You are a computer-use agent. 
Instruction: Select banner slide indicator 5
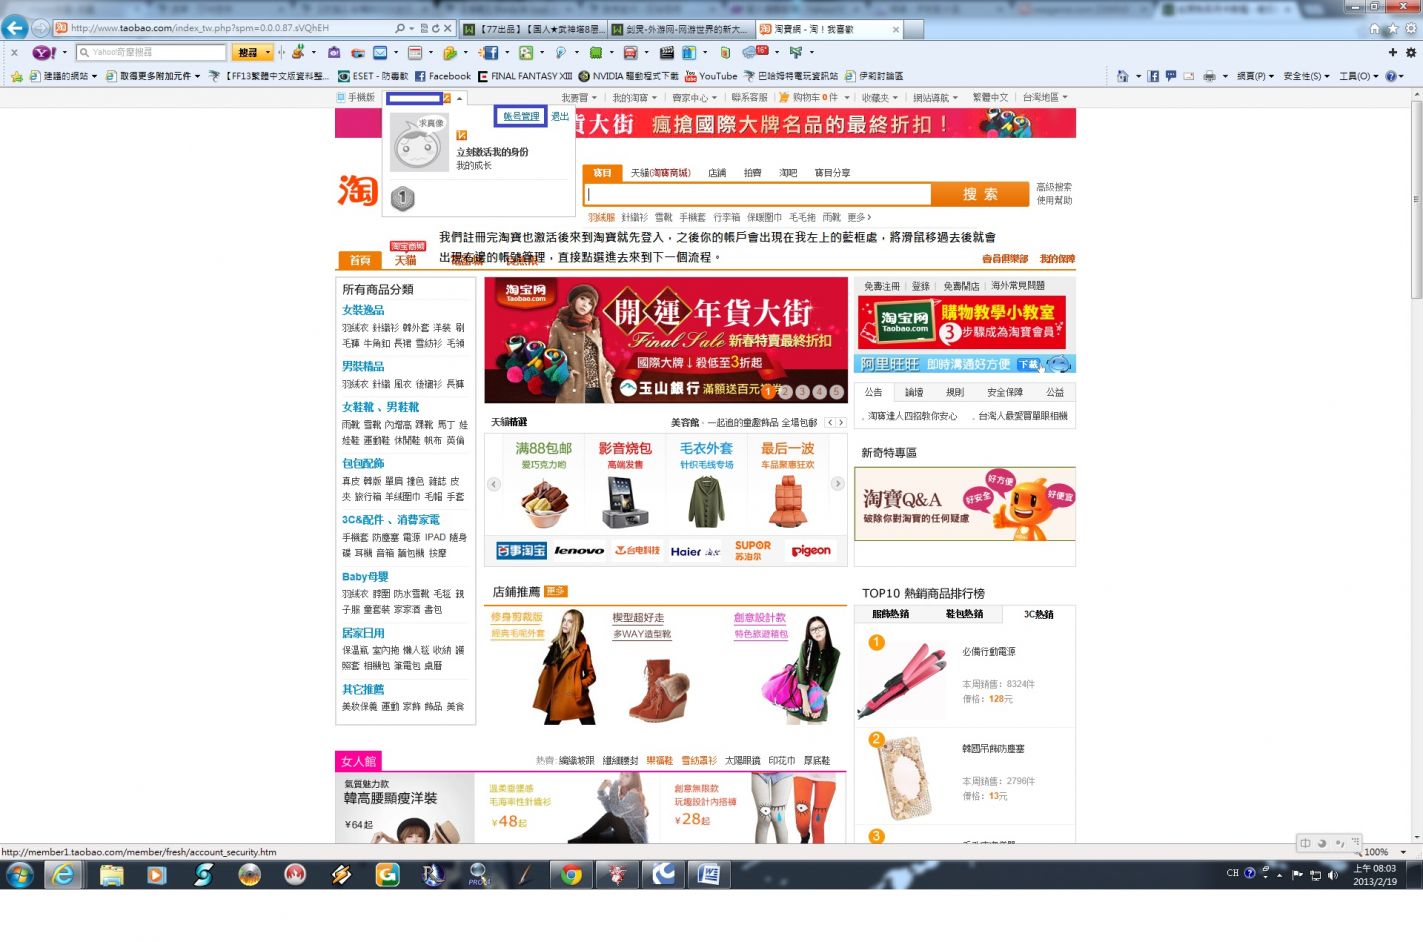tap(836, 392)
